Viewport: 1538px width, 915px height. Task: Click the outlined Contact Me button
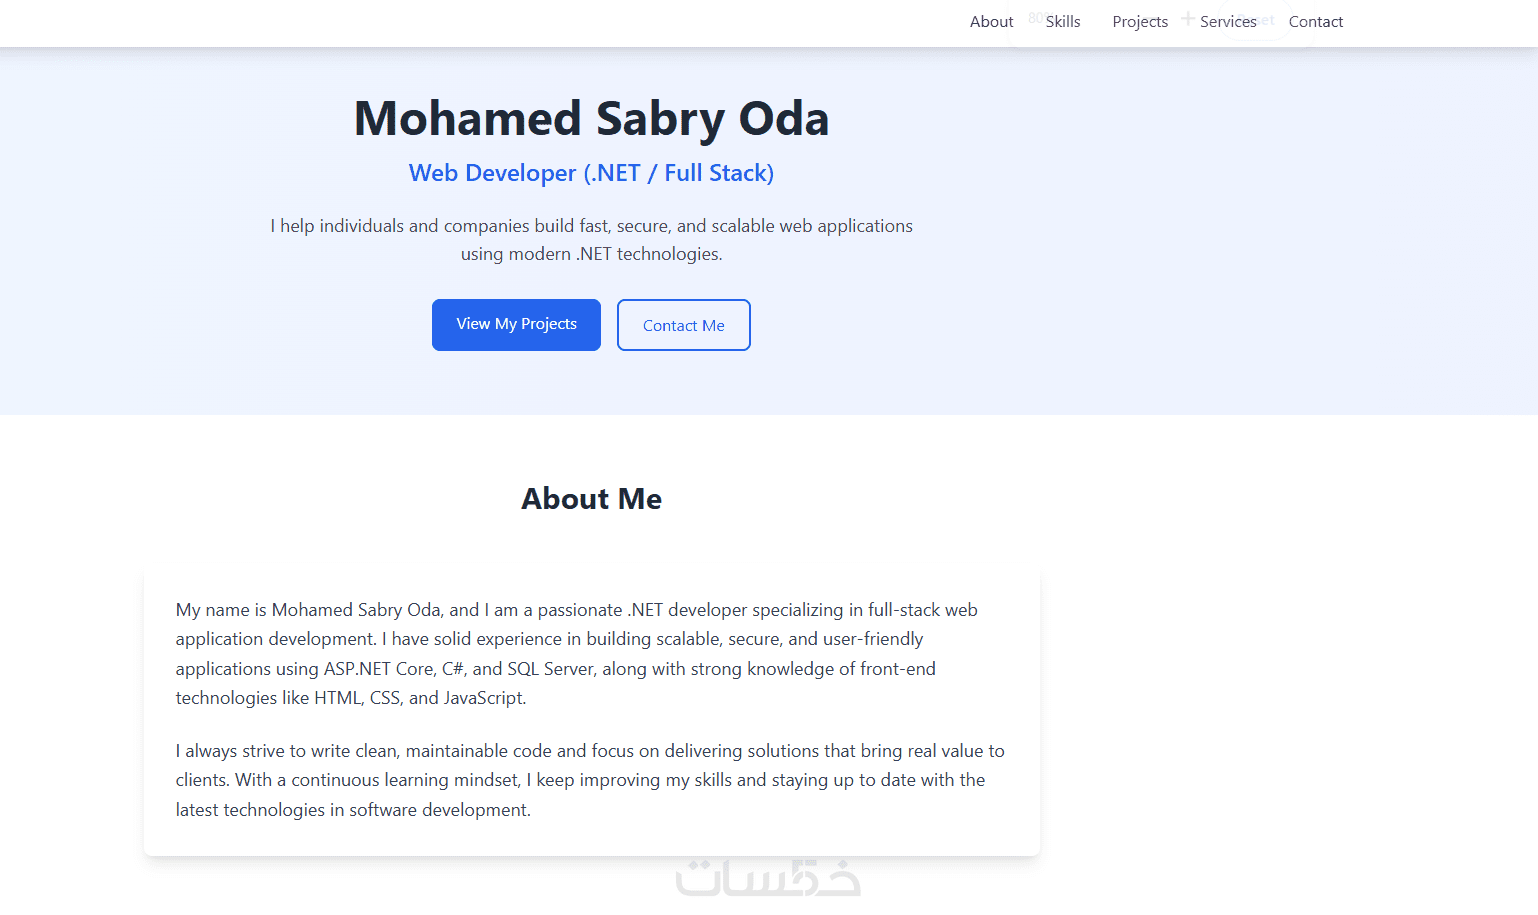point(684,325)
